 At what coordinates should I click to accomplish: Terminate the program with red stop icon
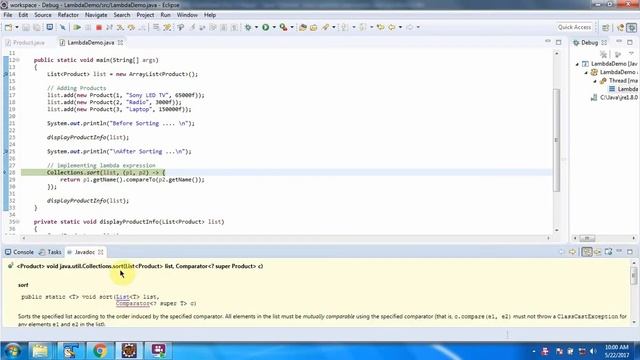coord(99,27)
